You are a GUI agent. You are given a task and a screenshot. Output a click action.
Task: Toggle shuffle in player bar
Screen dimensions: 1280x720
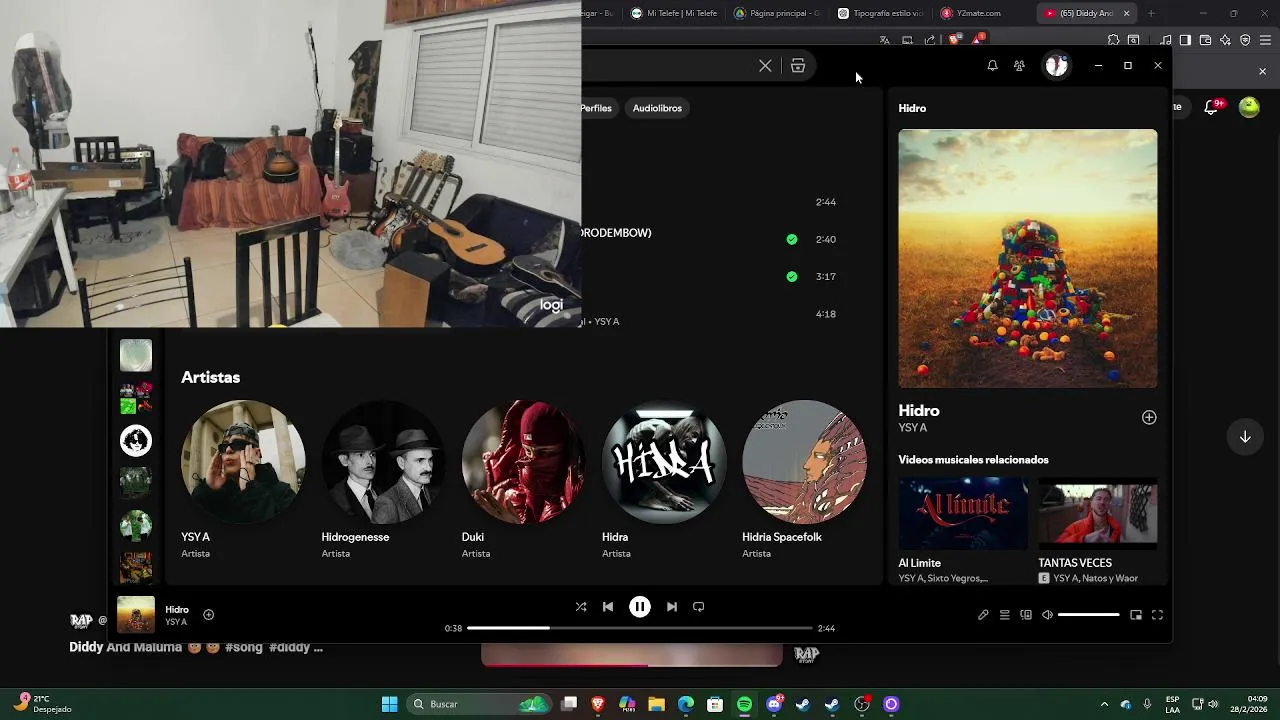pos(581,607)
